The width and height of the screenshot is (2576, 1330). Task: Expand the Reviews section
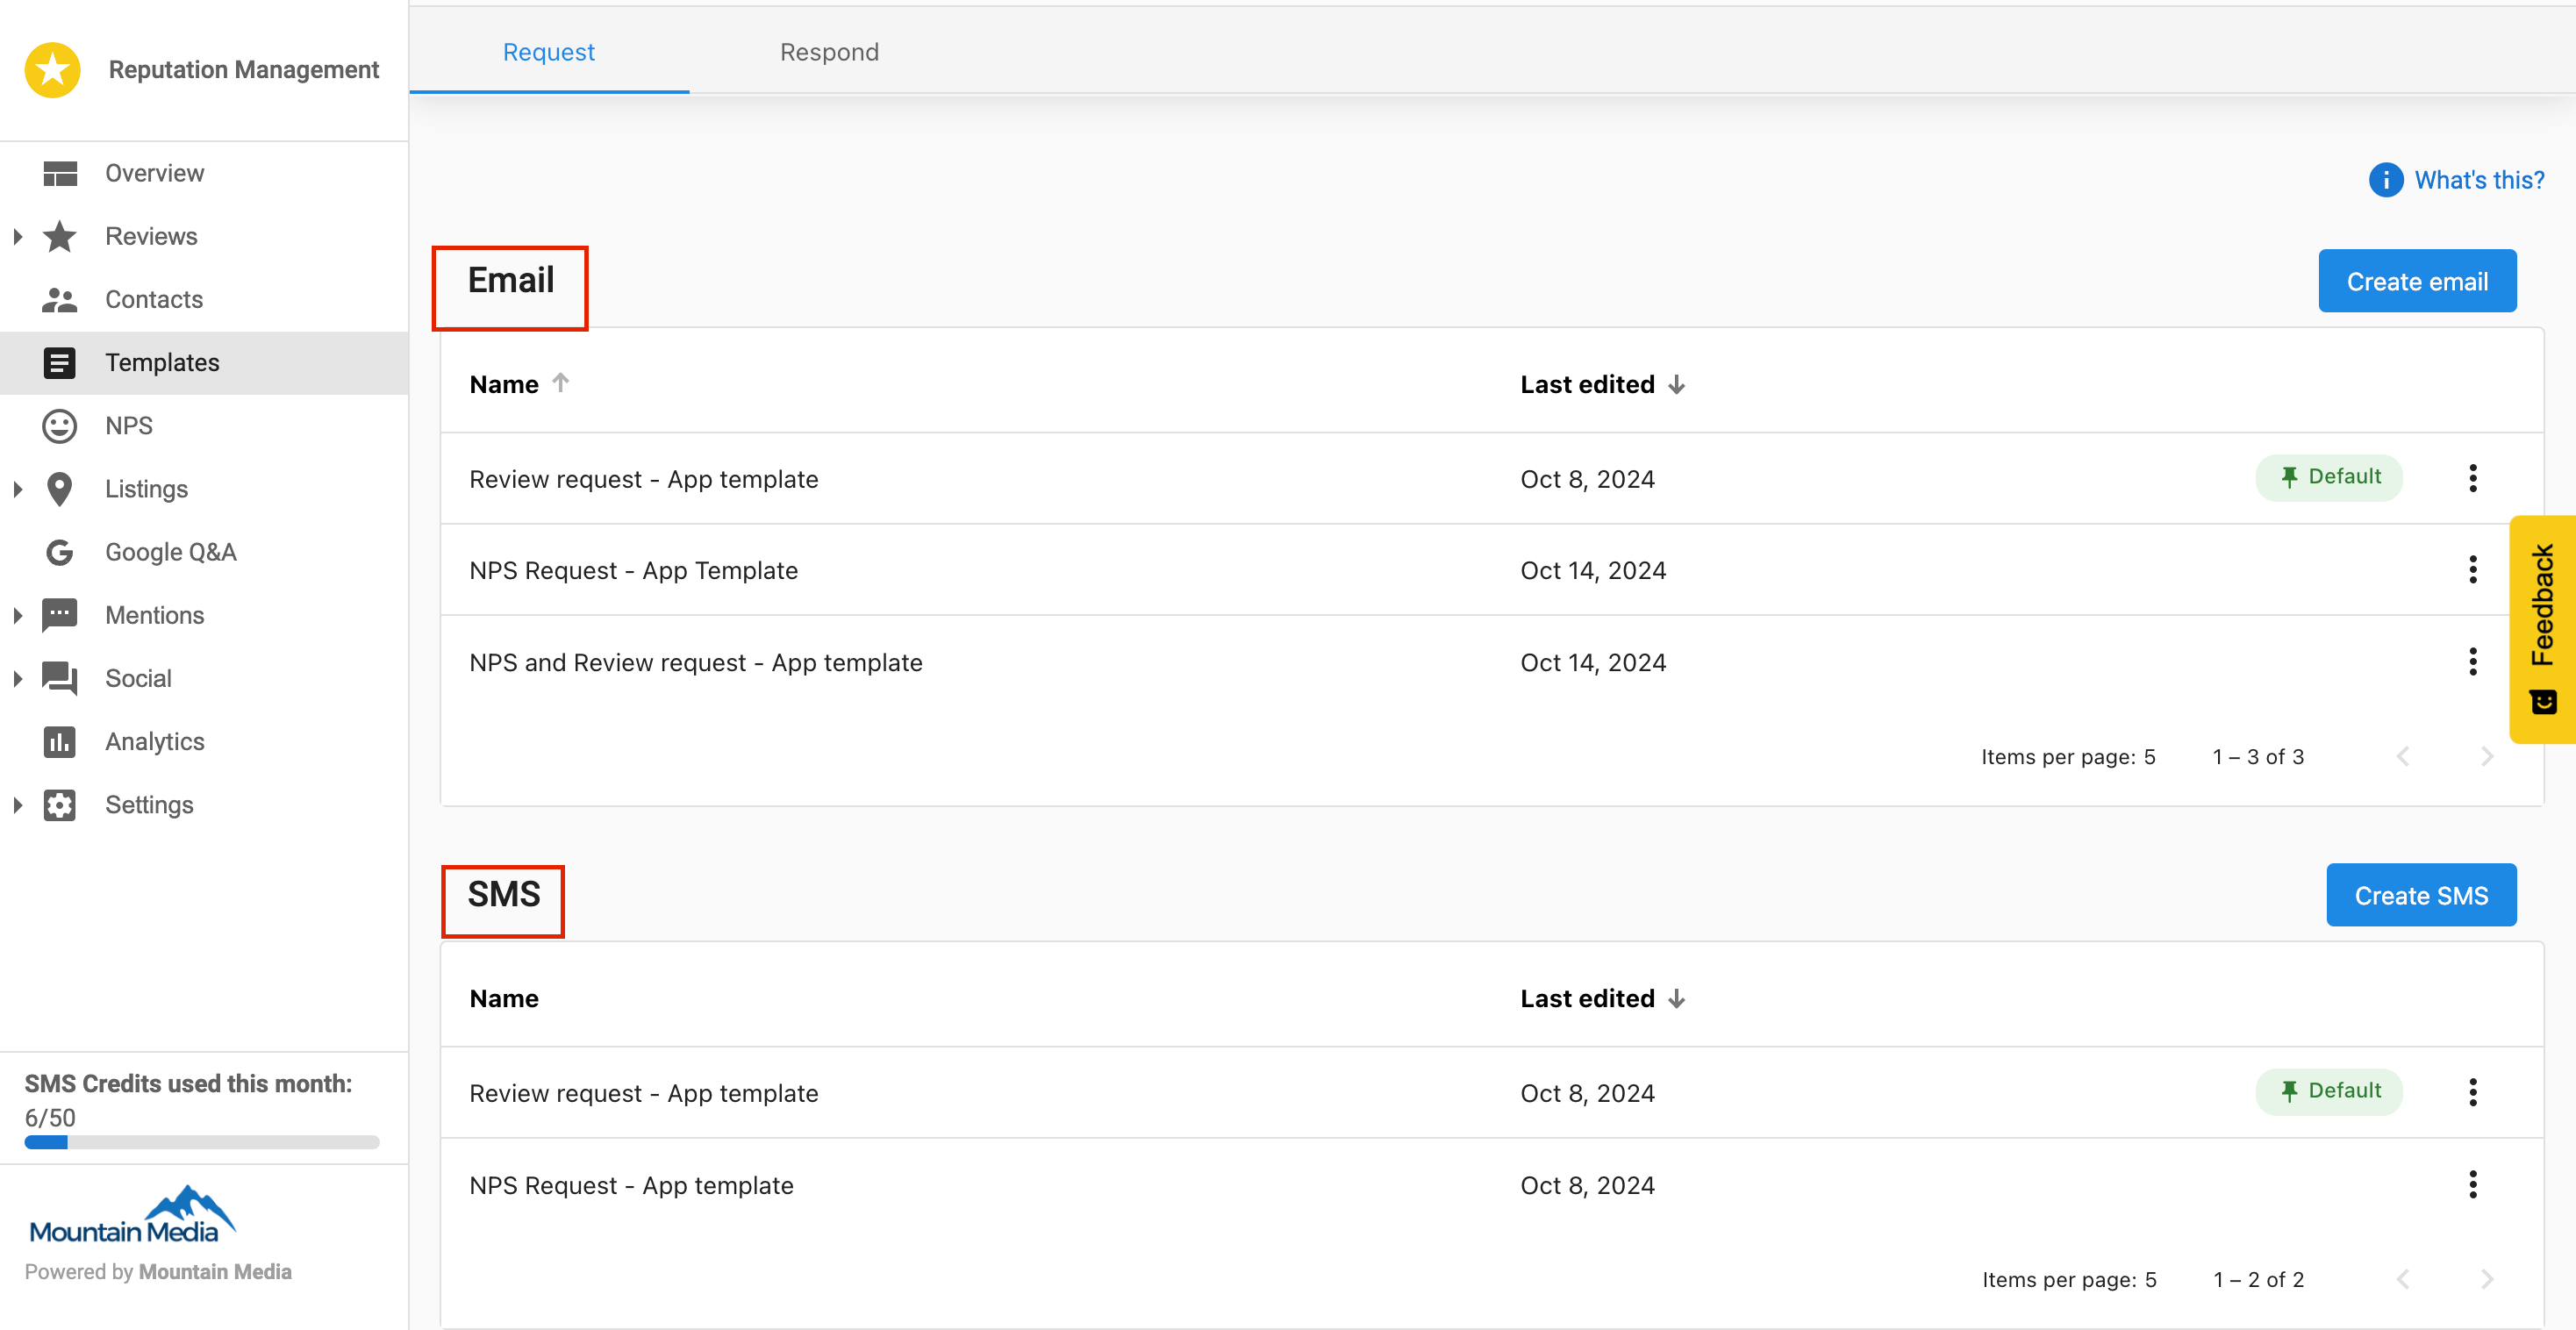[x=18, y=236]
